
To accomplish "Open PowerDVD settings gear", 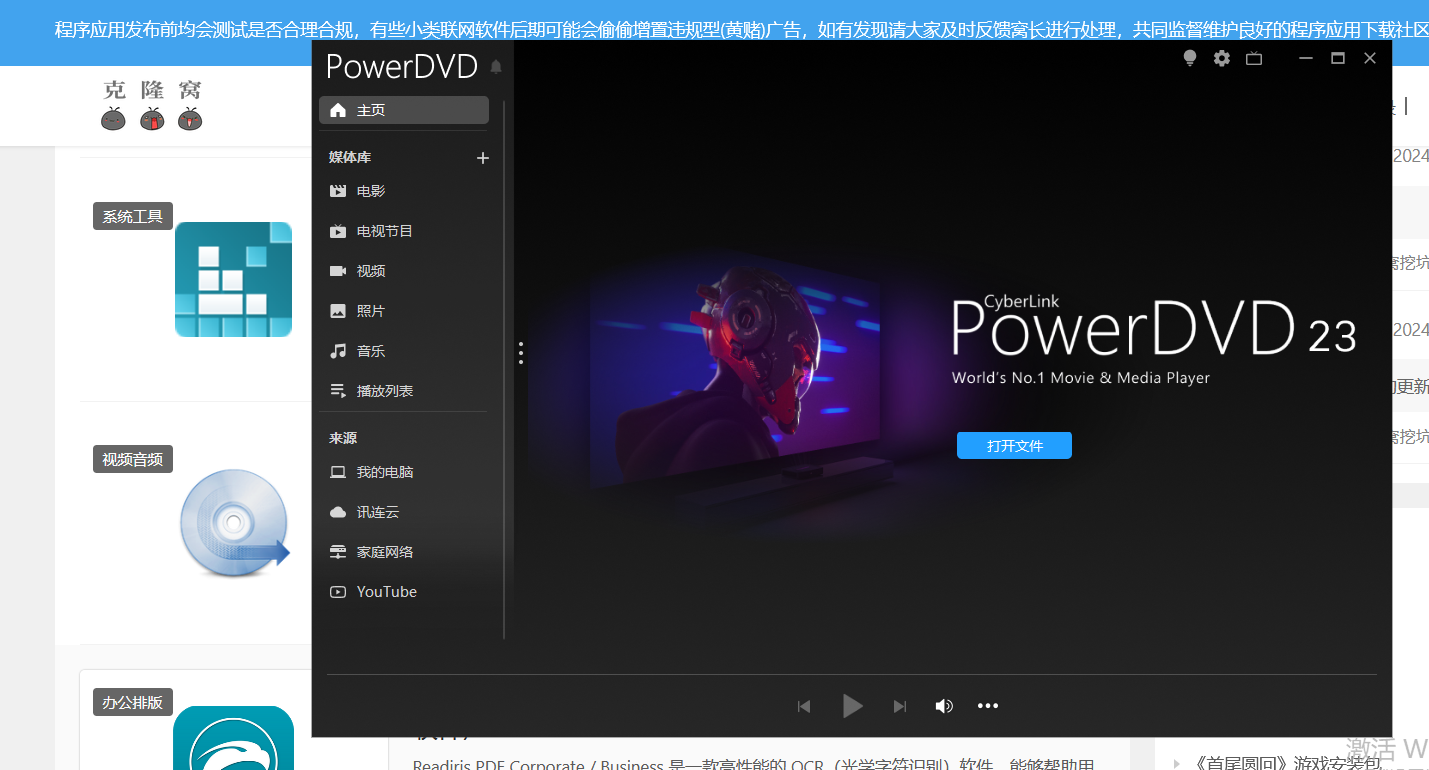I will [1222, 58].
